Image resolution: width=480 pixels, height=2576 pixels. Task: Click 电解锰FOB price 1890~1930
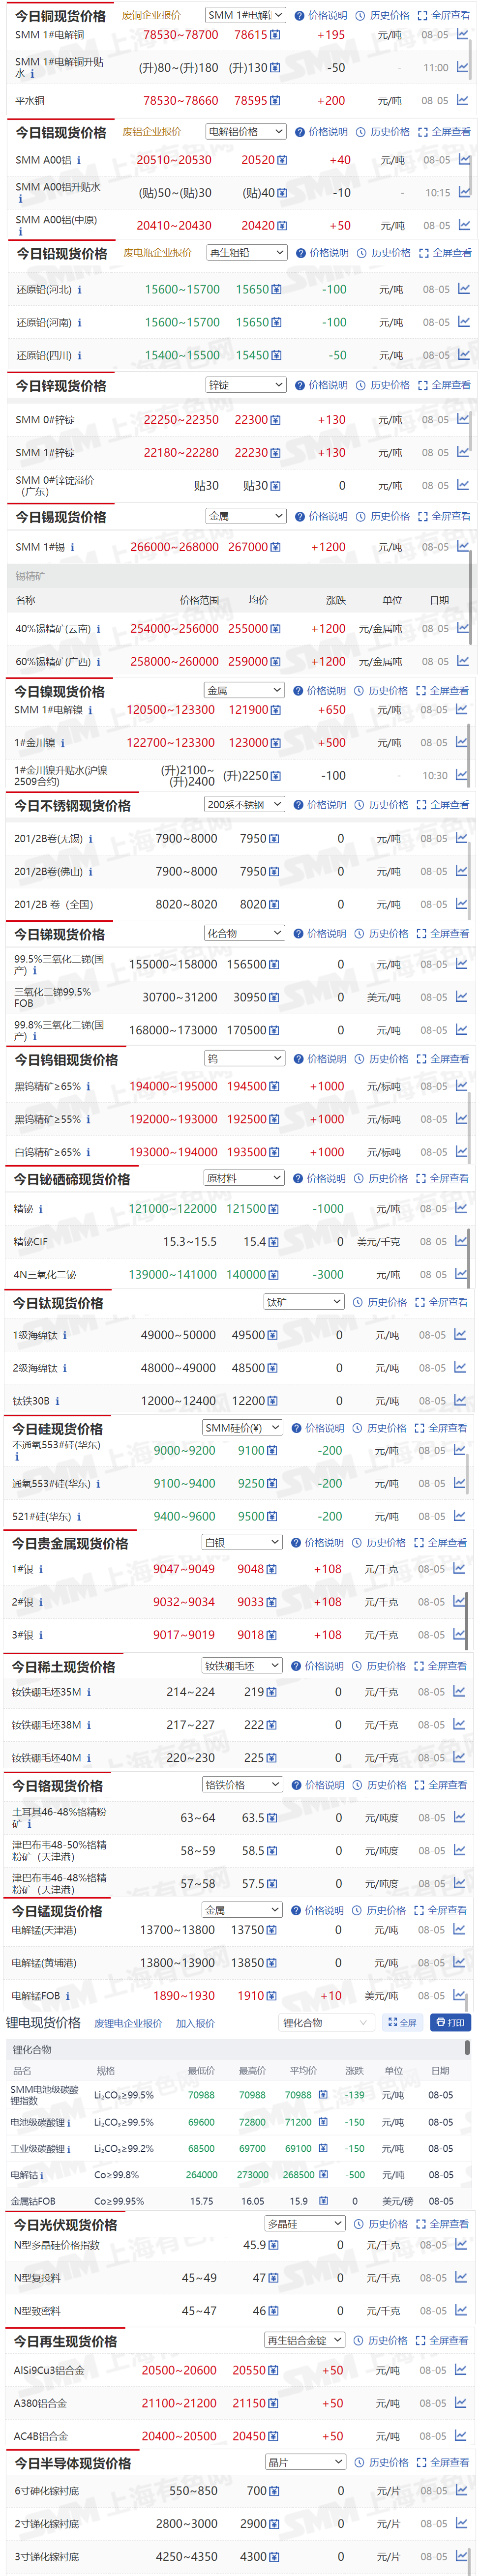point(184,1995)
